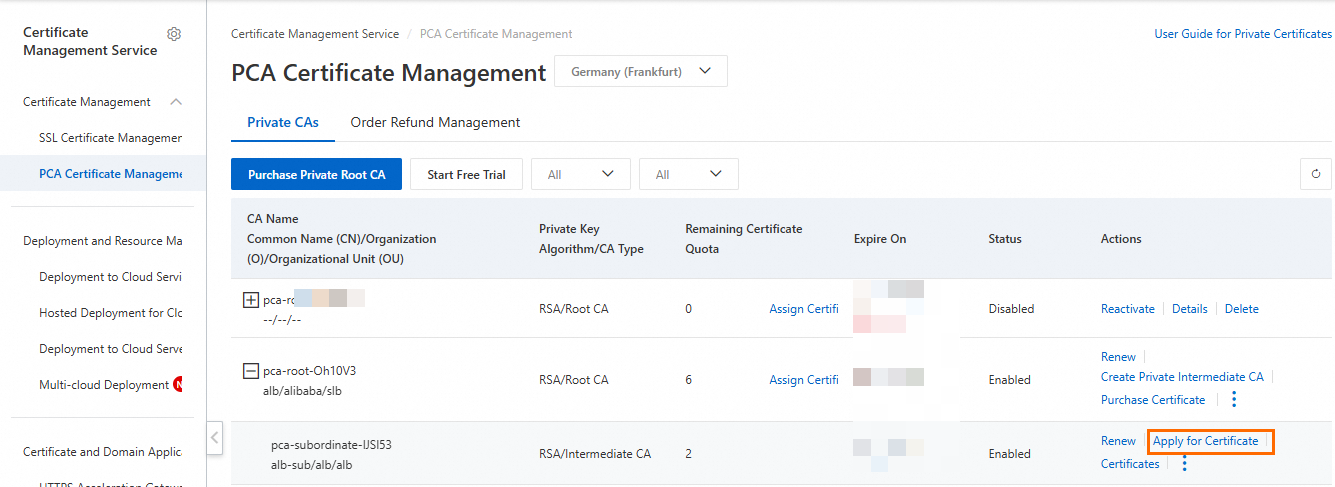Open more actions for pca-root-Oh10V3
Viewport: 1335px width, 487px height.
(x=1234, y=400)
